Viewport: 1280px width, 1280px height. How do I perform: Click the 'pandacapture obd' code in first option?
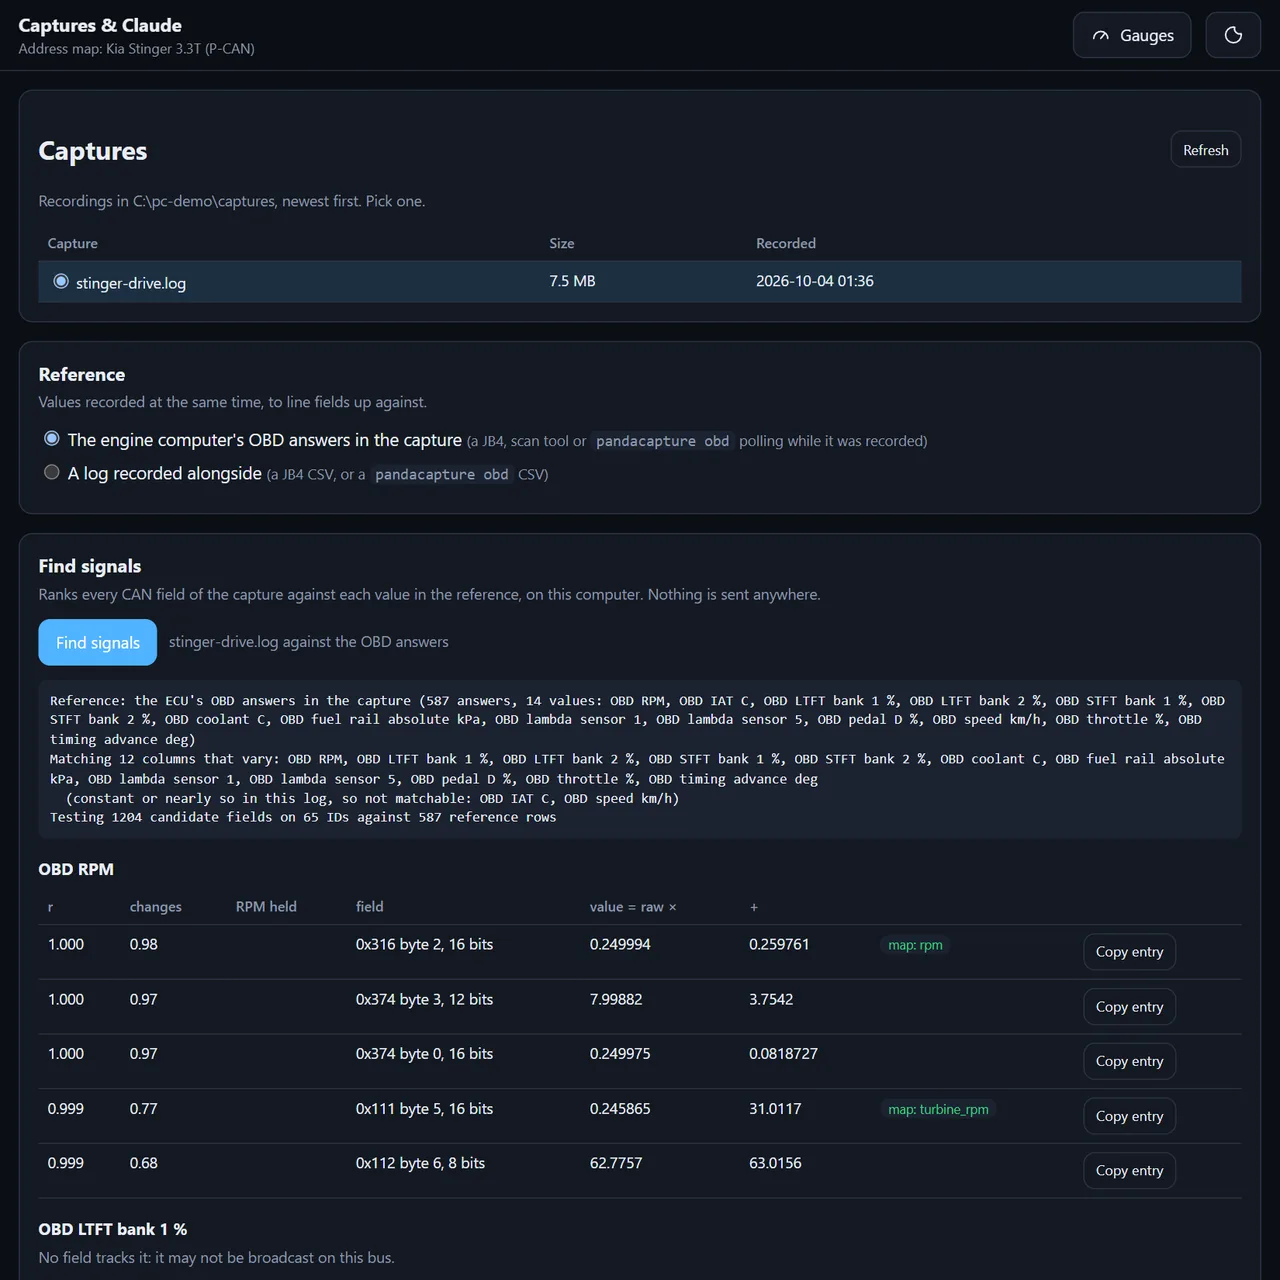point(662,441)
